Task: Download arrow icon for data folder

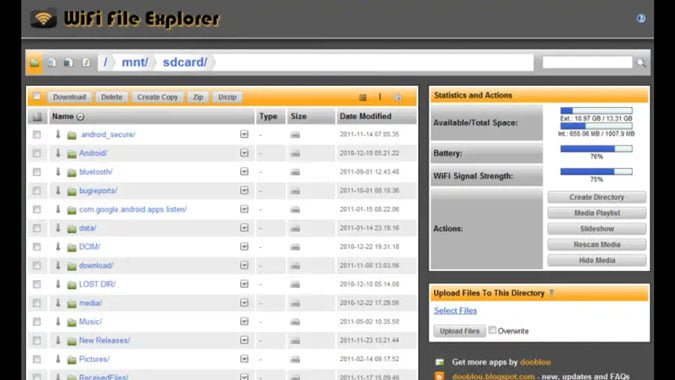Action: pyautogui.click(x=58, y=228)
